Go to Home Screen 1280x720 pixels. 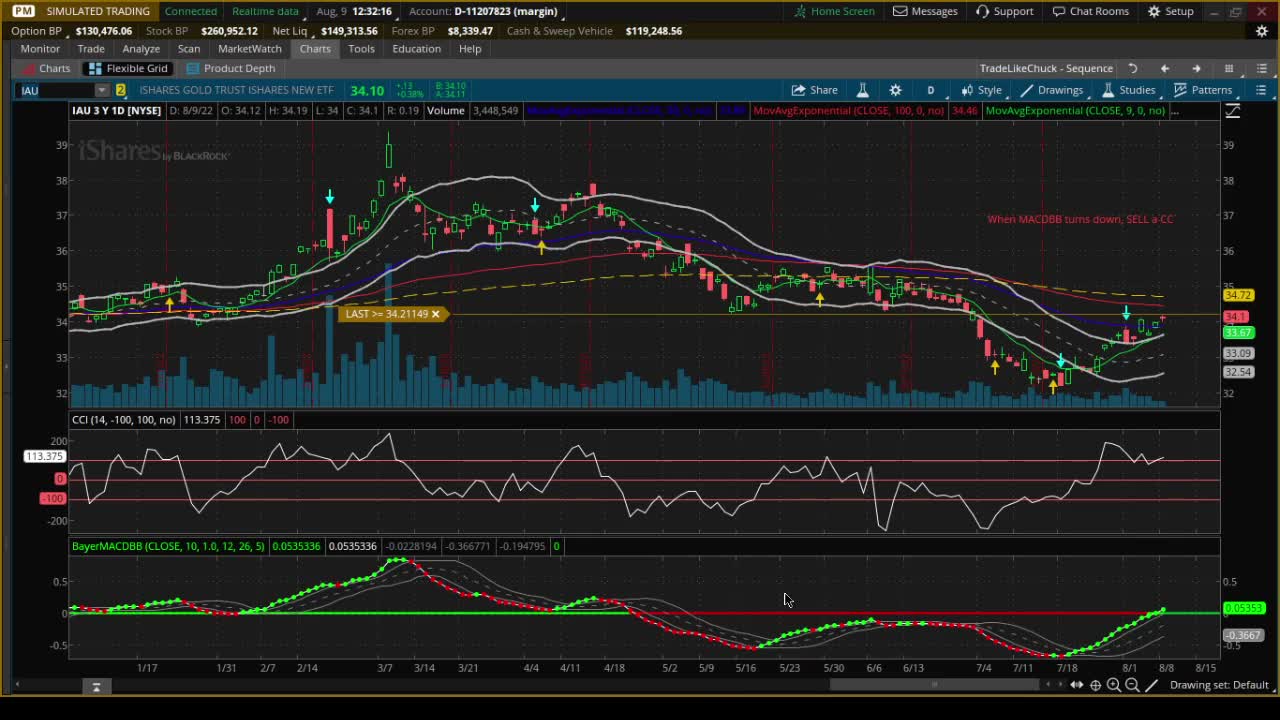[834, 11]
